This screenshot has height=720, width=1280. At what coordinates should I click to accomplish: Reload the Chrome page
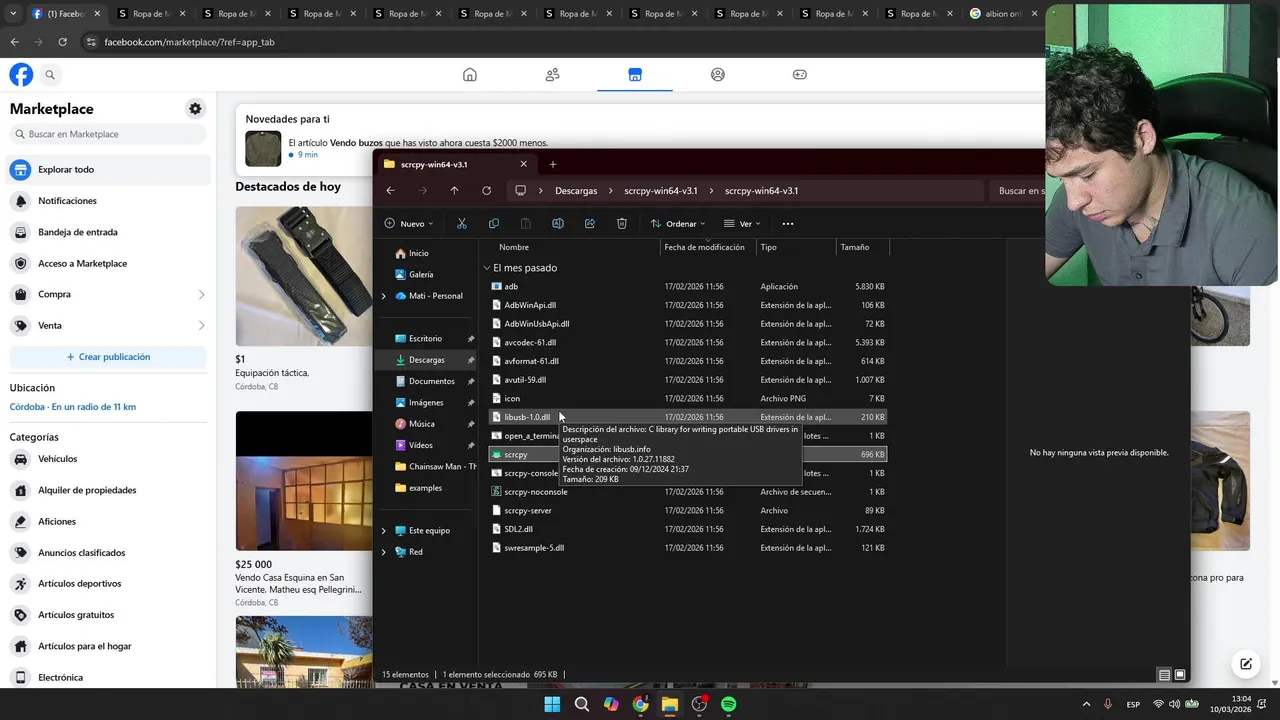point(62,42)
